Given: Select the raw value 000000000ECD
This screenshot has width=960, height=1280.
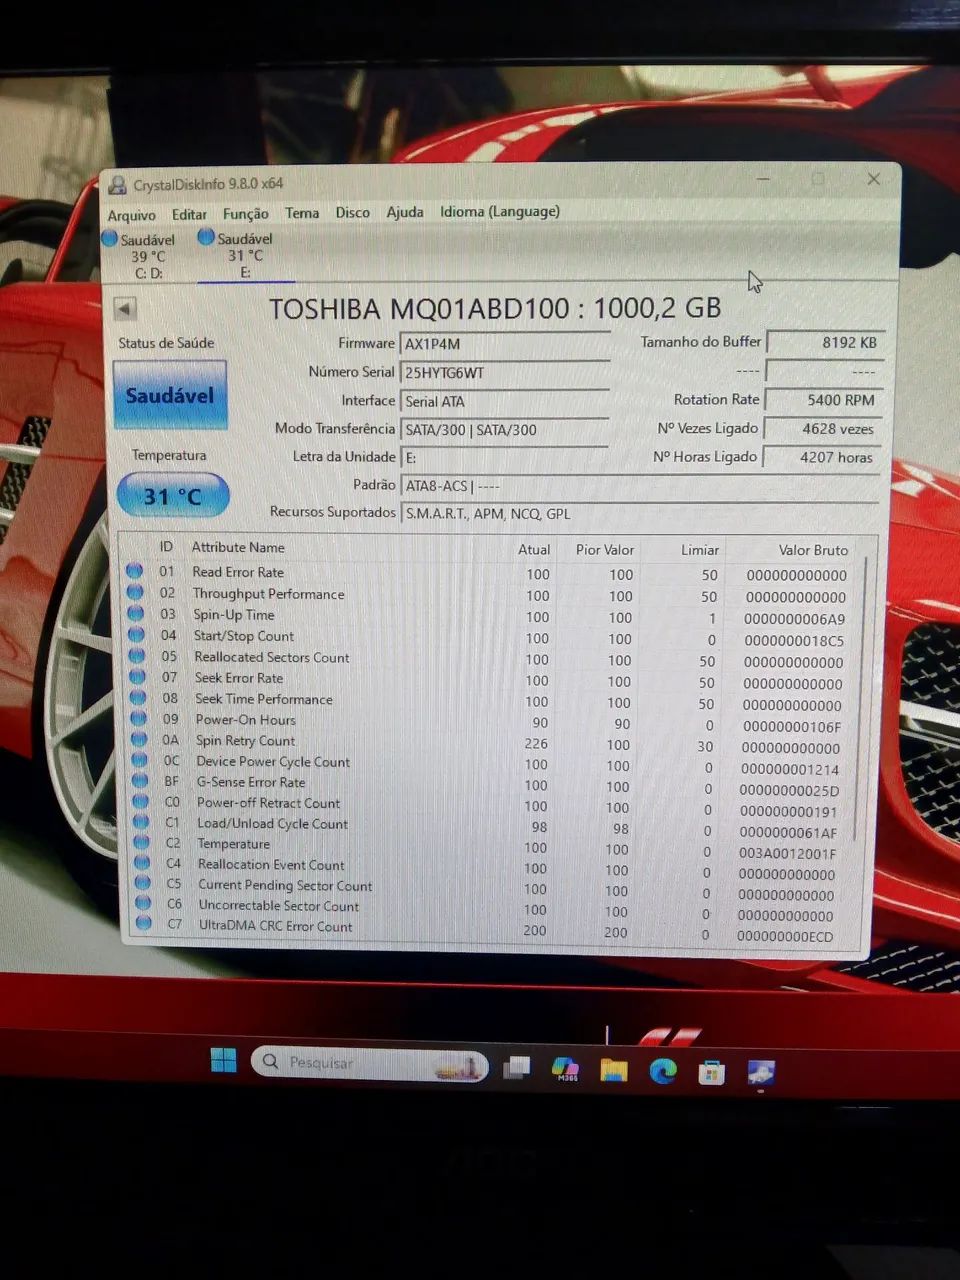Looking at the screenshot, I should (785, 936).
